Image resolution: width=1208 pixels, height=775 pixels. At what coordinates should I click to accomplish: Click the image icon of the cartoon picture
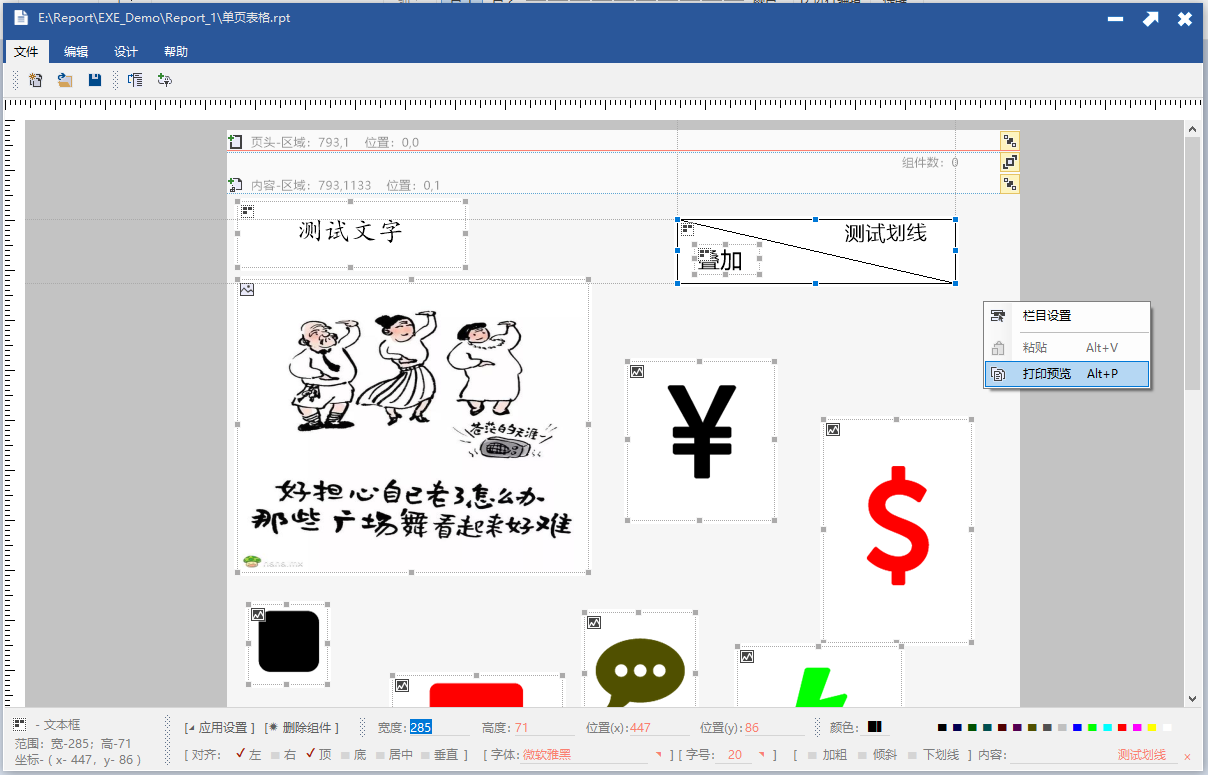click(x=247, y=290)
